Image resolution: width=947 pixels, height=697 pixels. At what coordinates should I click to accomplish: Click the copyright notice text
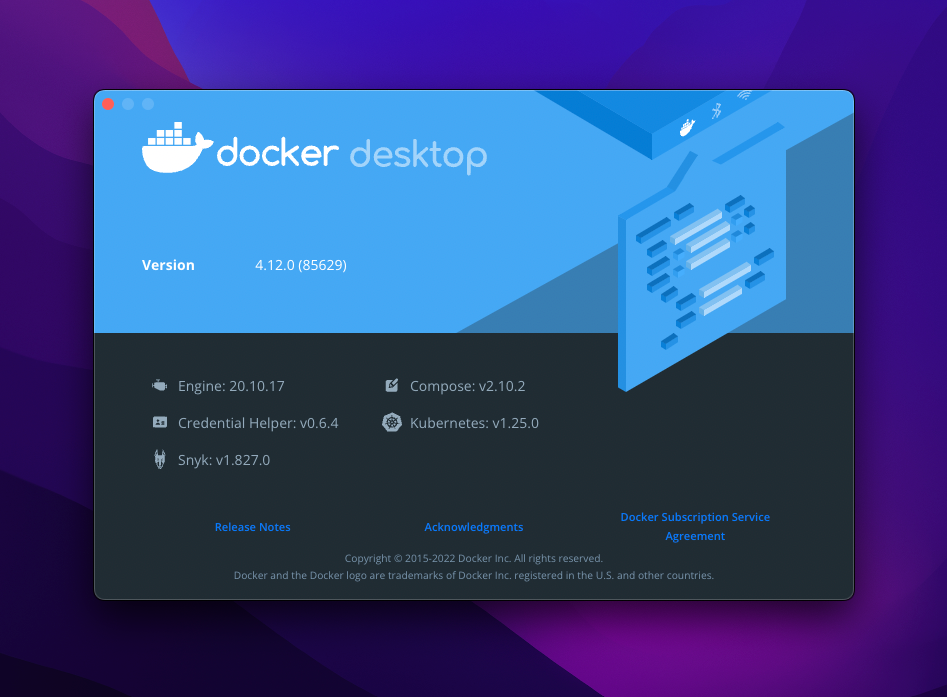(x=473, y=558)
